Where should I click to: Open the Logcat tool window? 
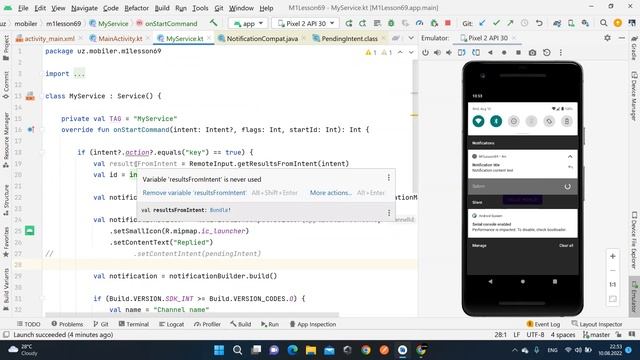[x=171, y=324]
